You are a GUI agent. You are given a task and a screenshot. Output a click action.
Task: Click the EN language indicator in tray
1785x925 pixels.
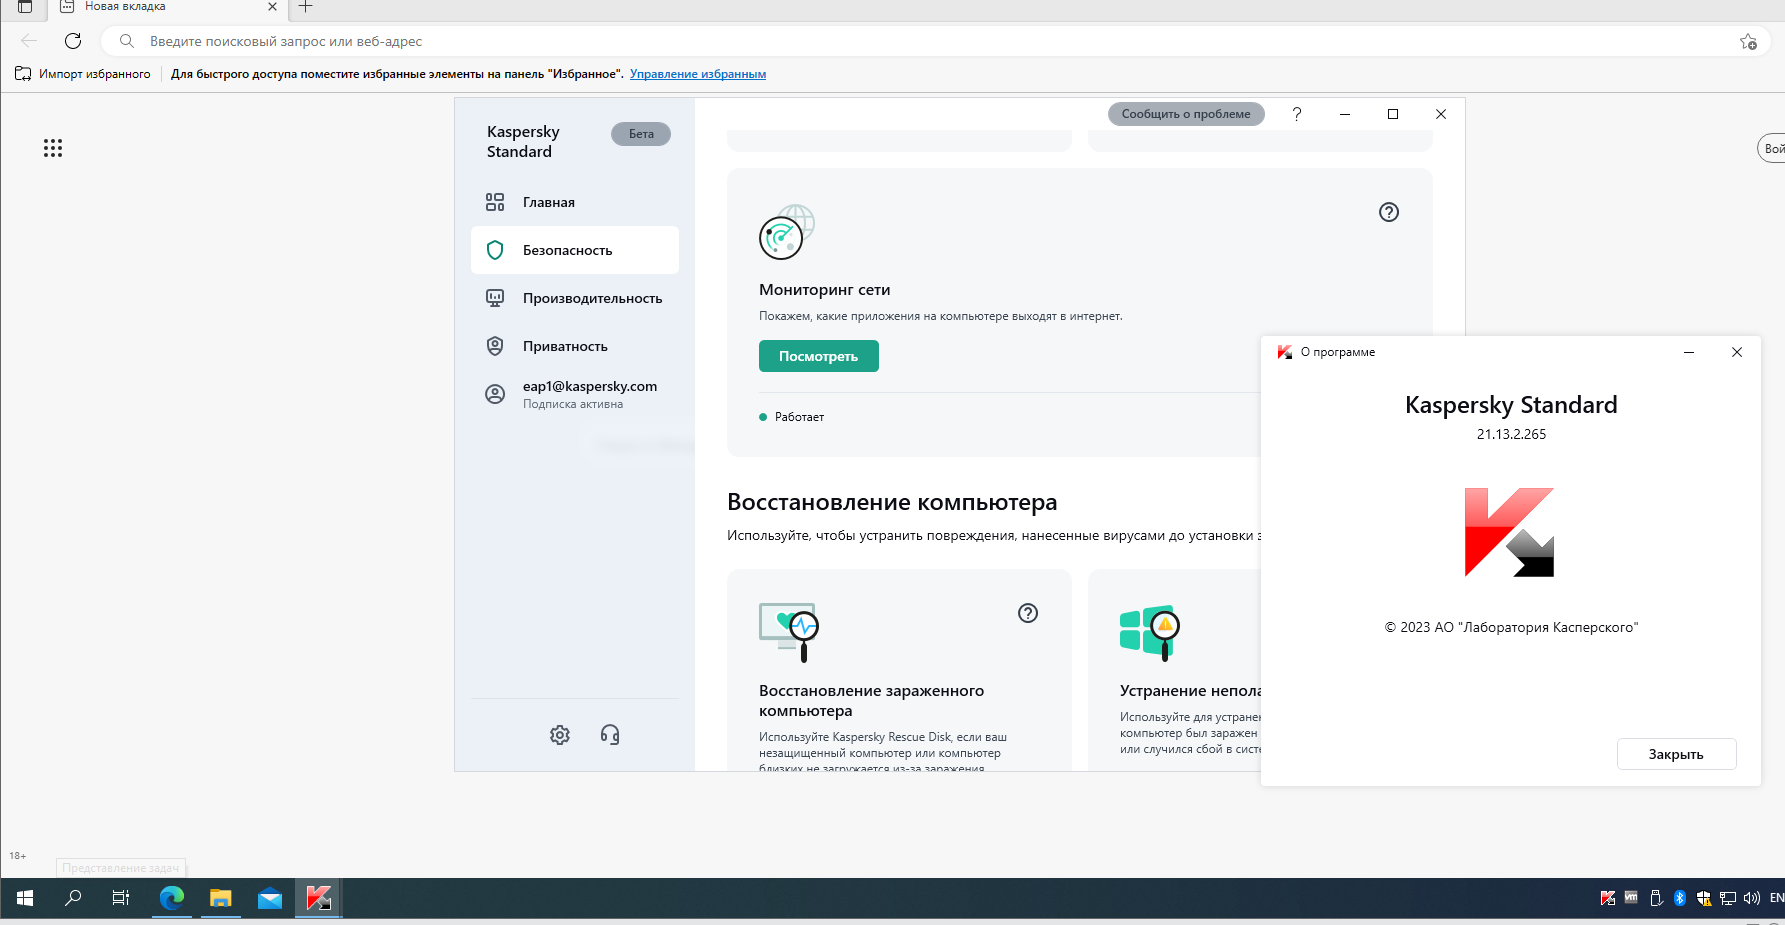tap(1777, 898)
